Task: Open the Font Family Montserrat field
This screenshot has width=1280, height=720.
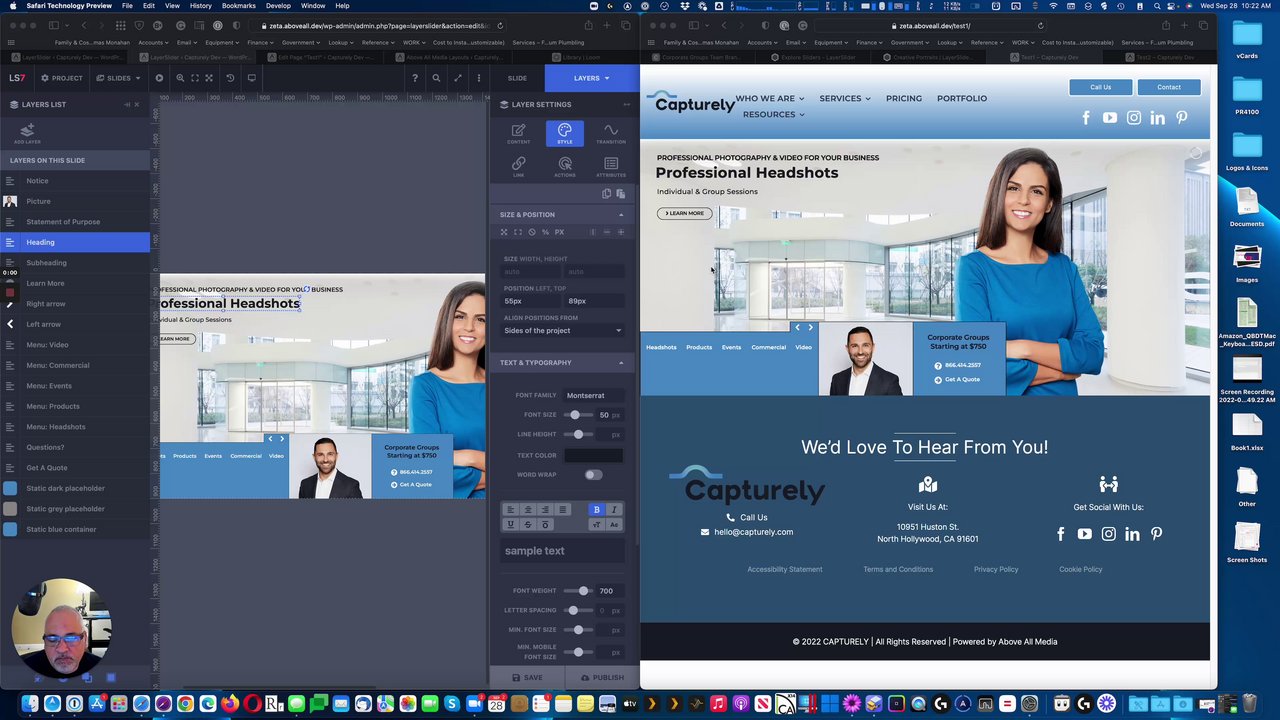Action: click(x=593, y=396)
